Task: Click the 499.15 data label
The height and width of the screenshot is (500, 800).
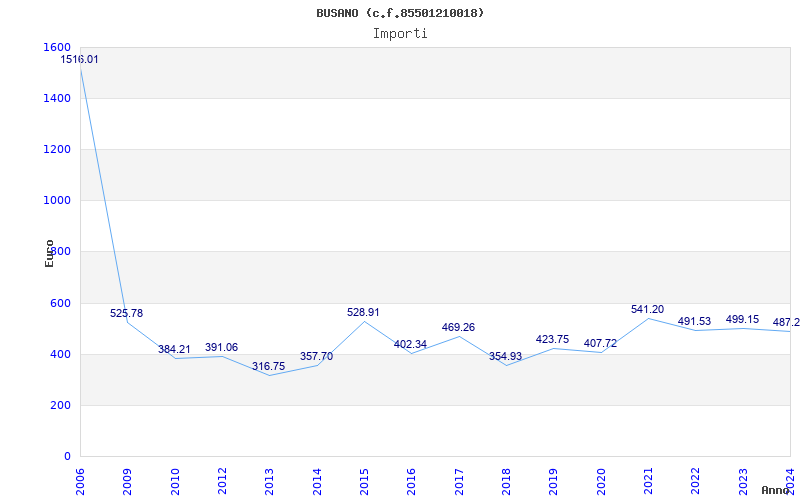Action: click(742, 319)
